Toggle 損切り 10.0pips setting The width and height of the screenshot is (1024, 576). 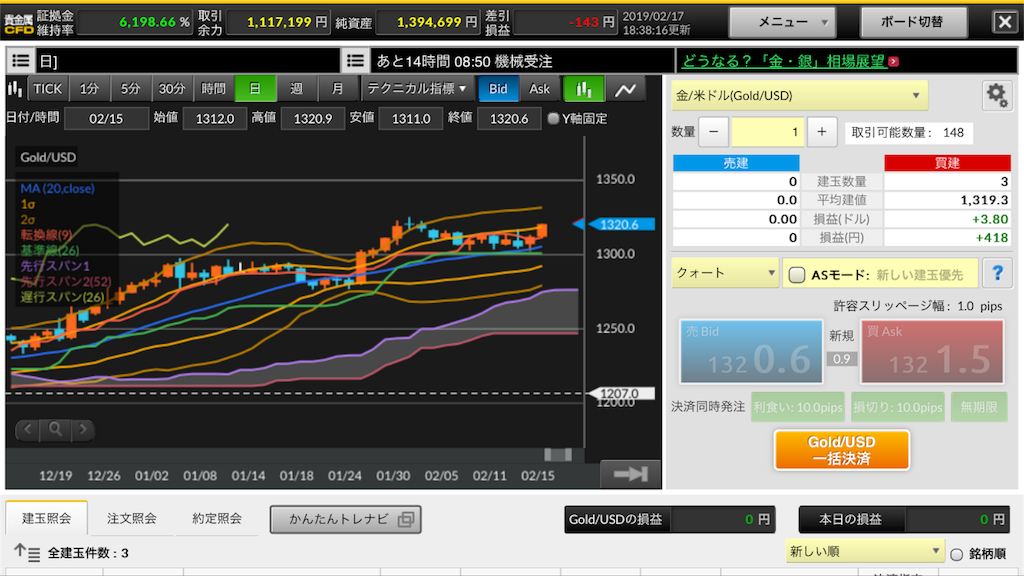click(897, 407)
